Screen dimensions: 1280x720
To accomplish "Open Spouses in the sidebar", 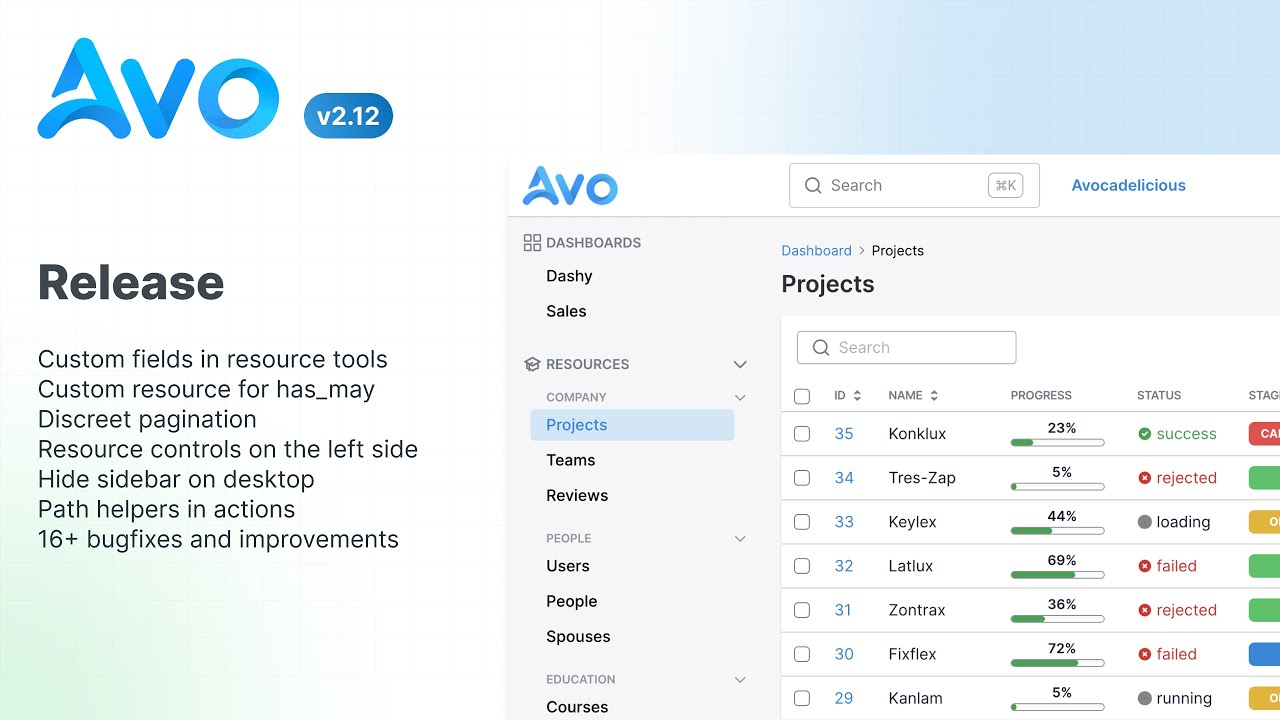I will [x=578, y=636].
